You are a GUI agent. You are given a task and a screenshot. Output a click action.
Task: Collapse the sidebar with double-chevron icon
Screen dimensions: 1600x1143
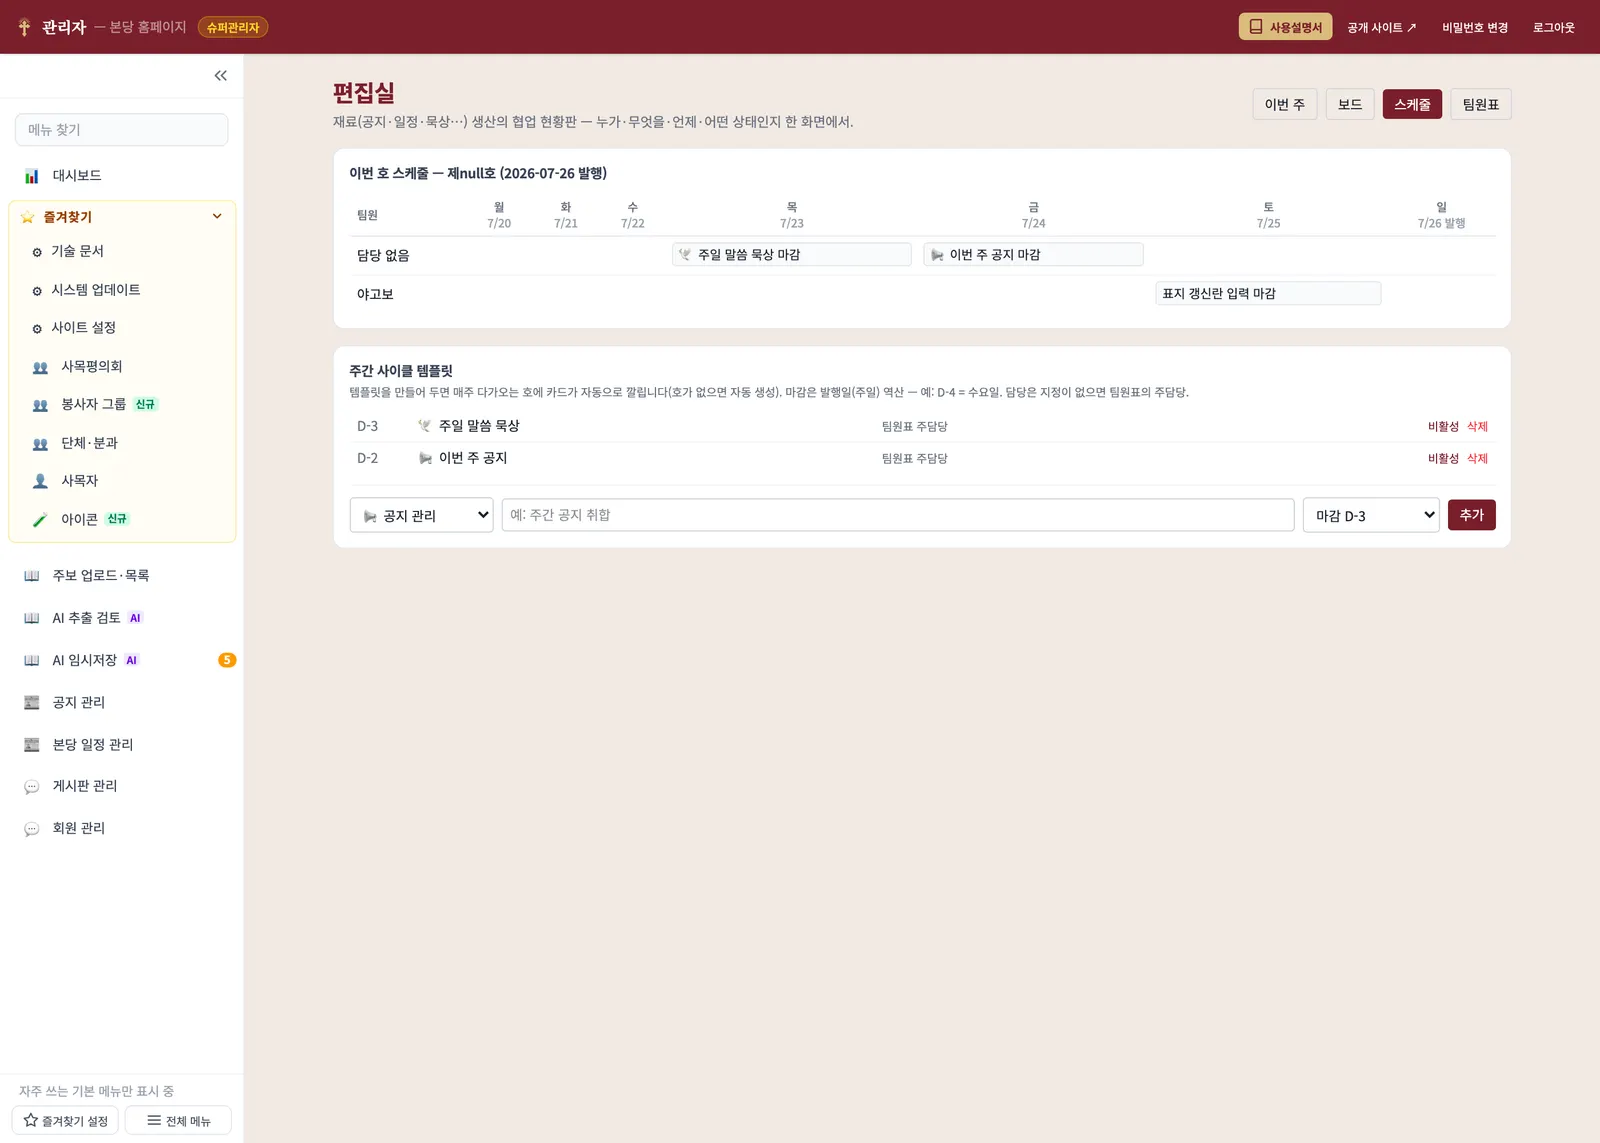click(220, 76)
